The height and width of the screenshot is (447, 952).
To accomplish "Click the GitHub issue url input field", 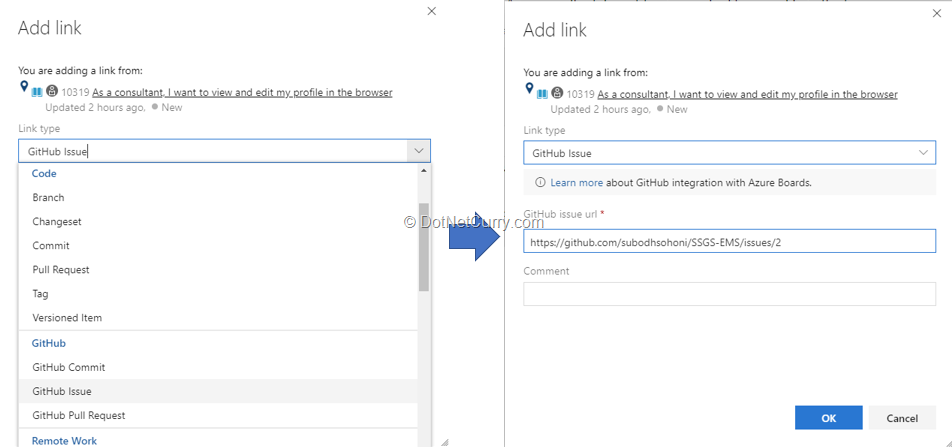I will coord(729,241).
